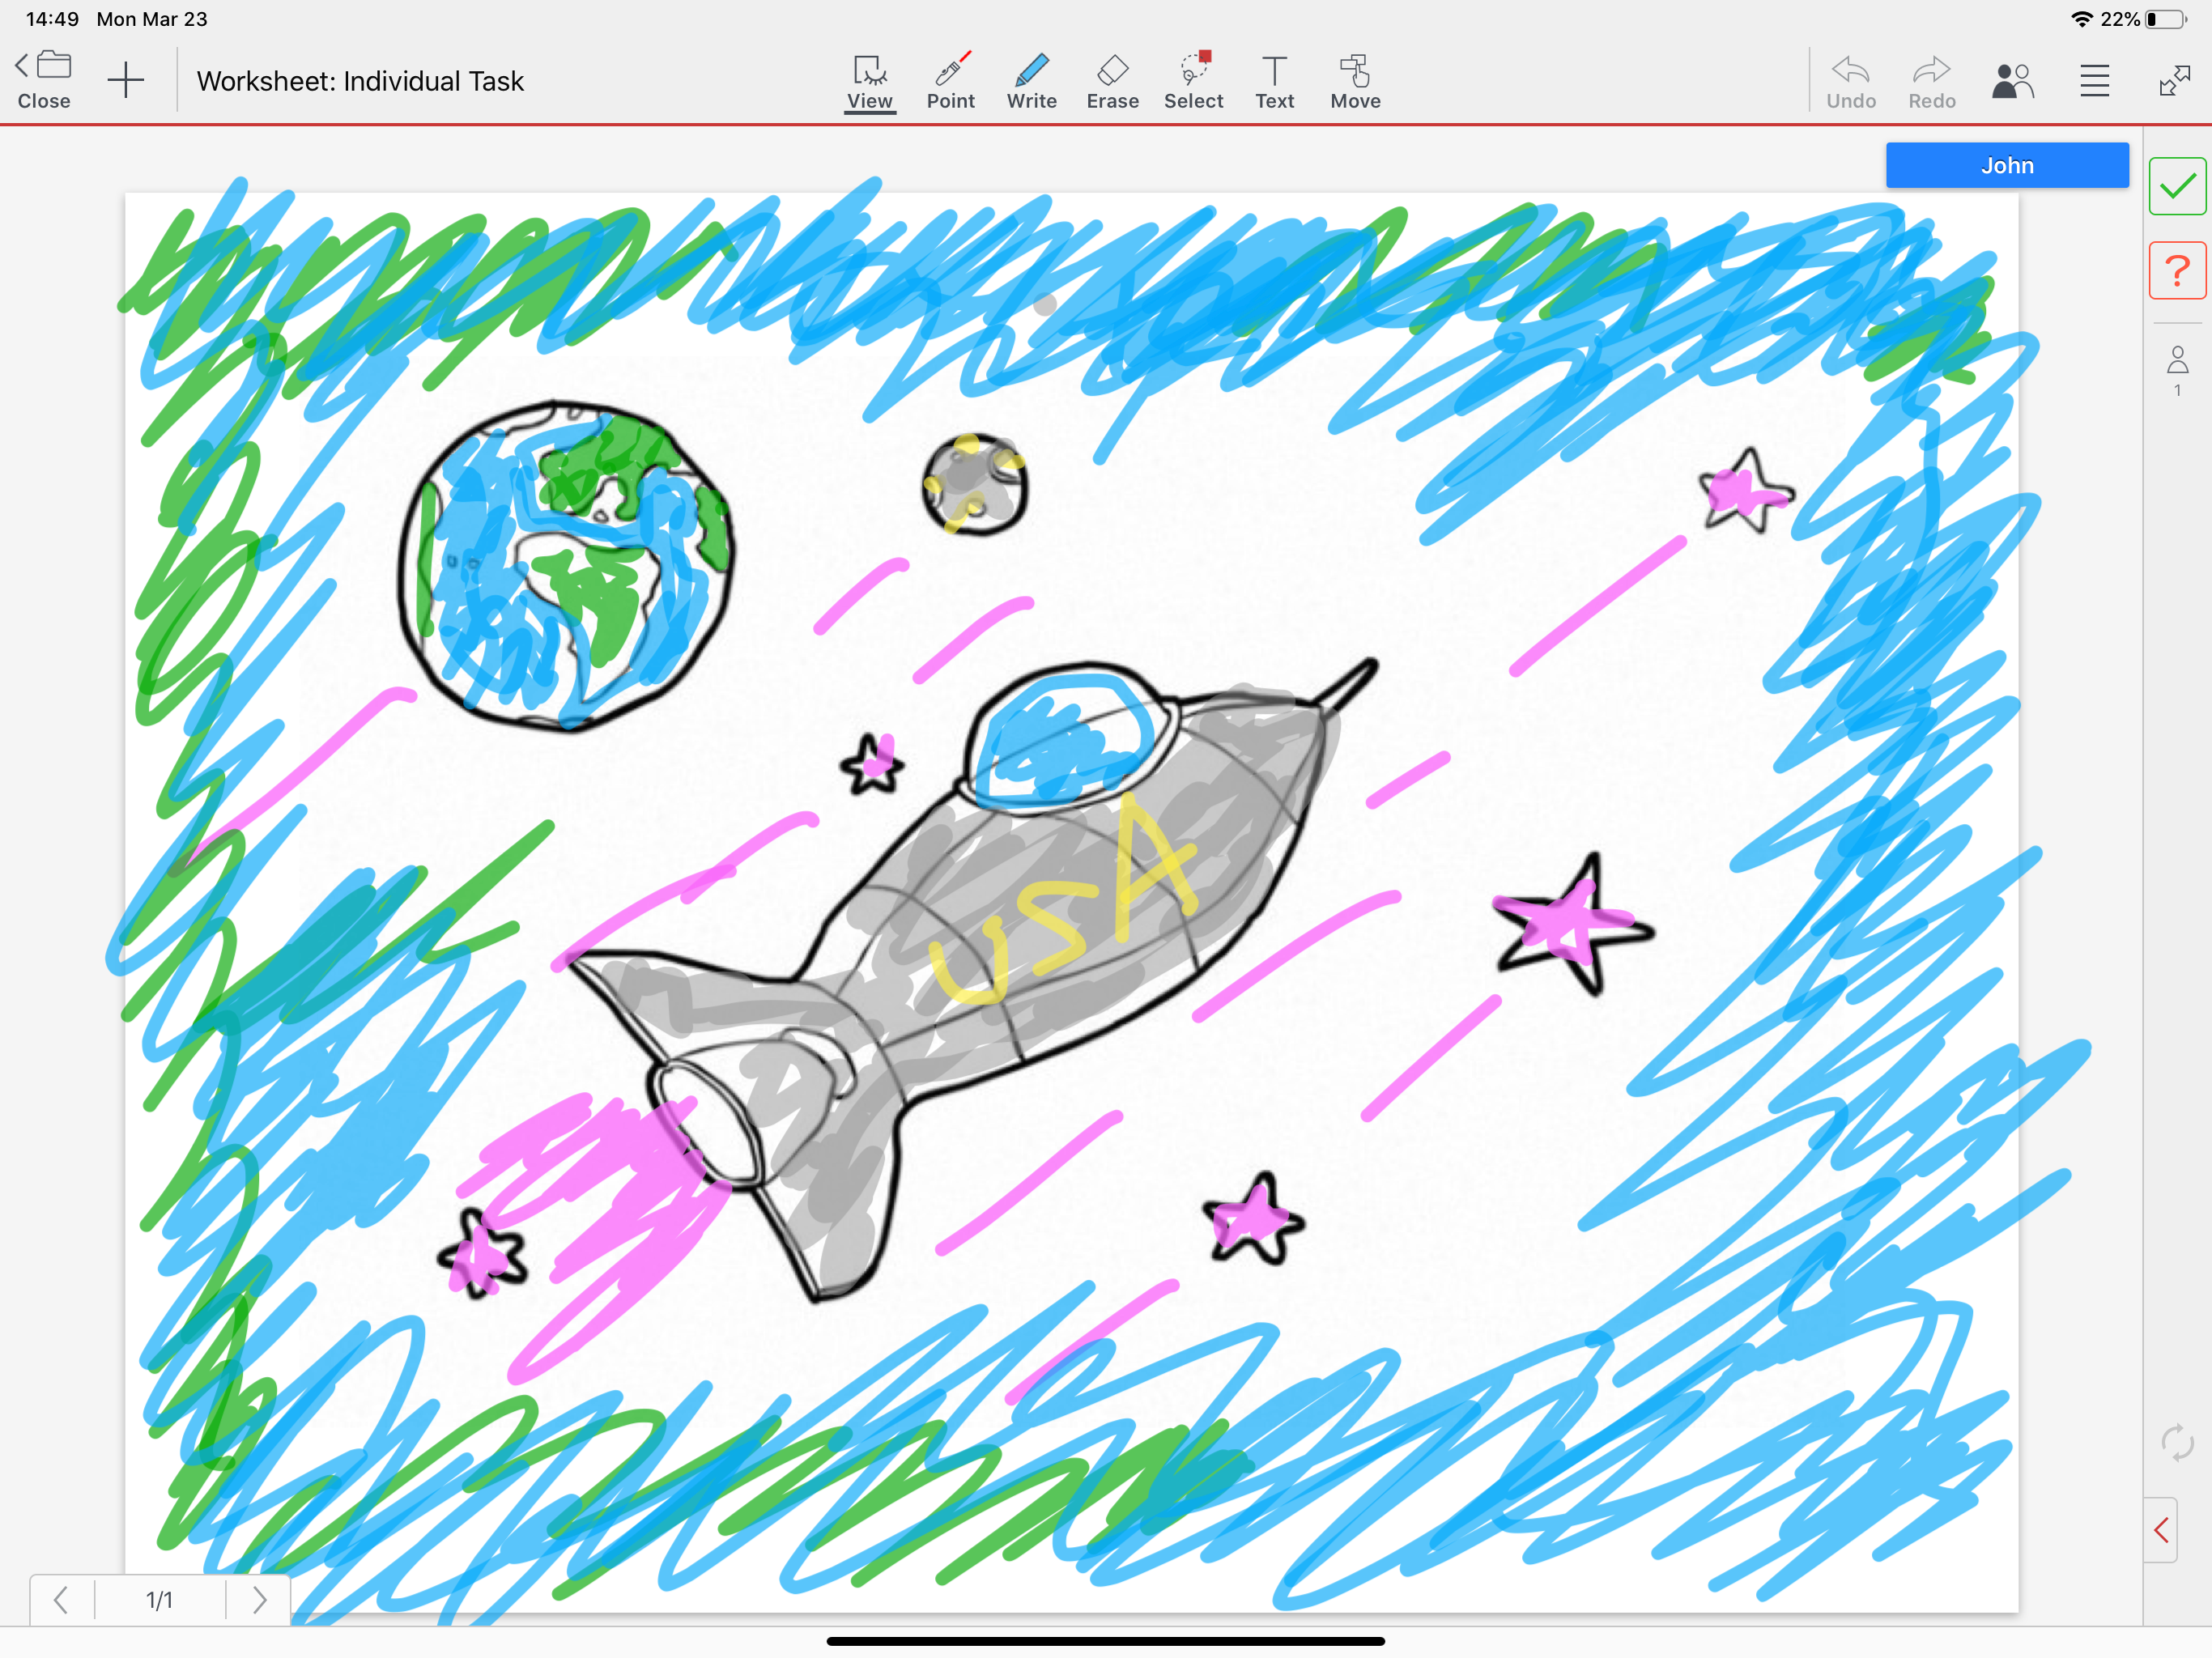This screenshot has height=1658, width=2212.
Task: Open the hamburger menu
Action: pyautogui.click(x=2094, y=81)
